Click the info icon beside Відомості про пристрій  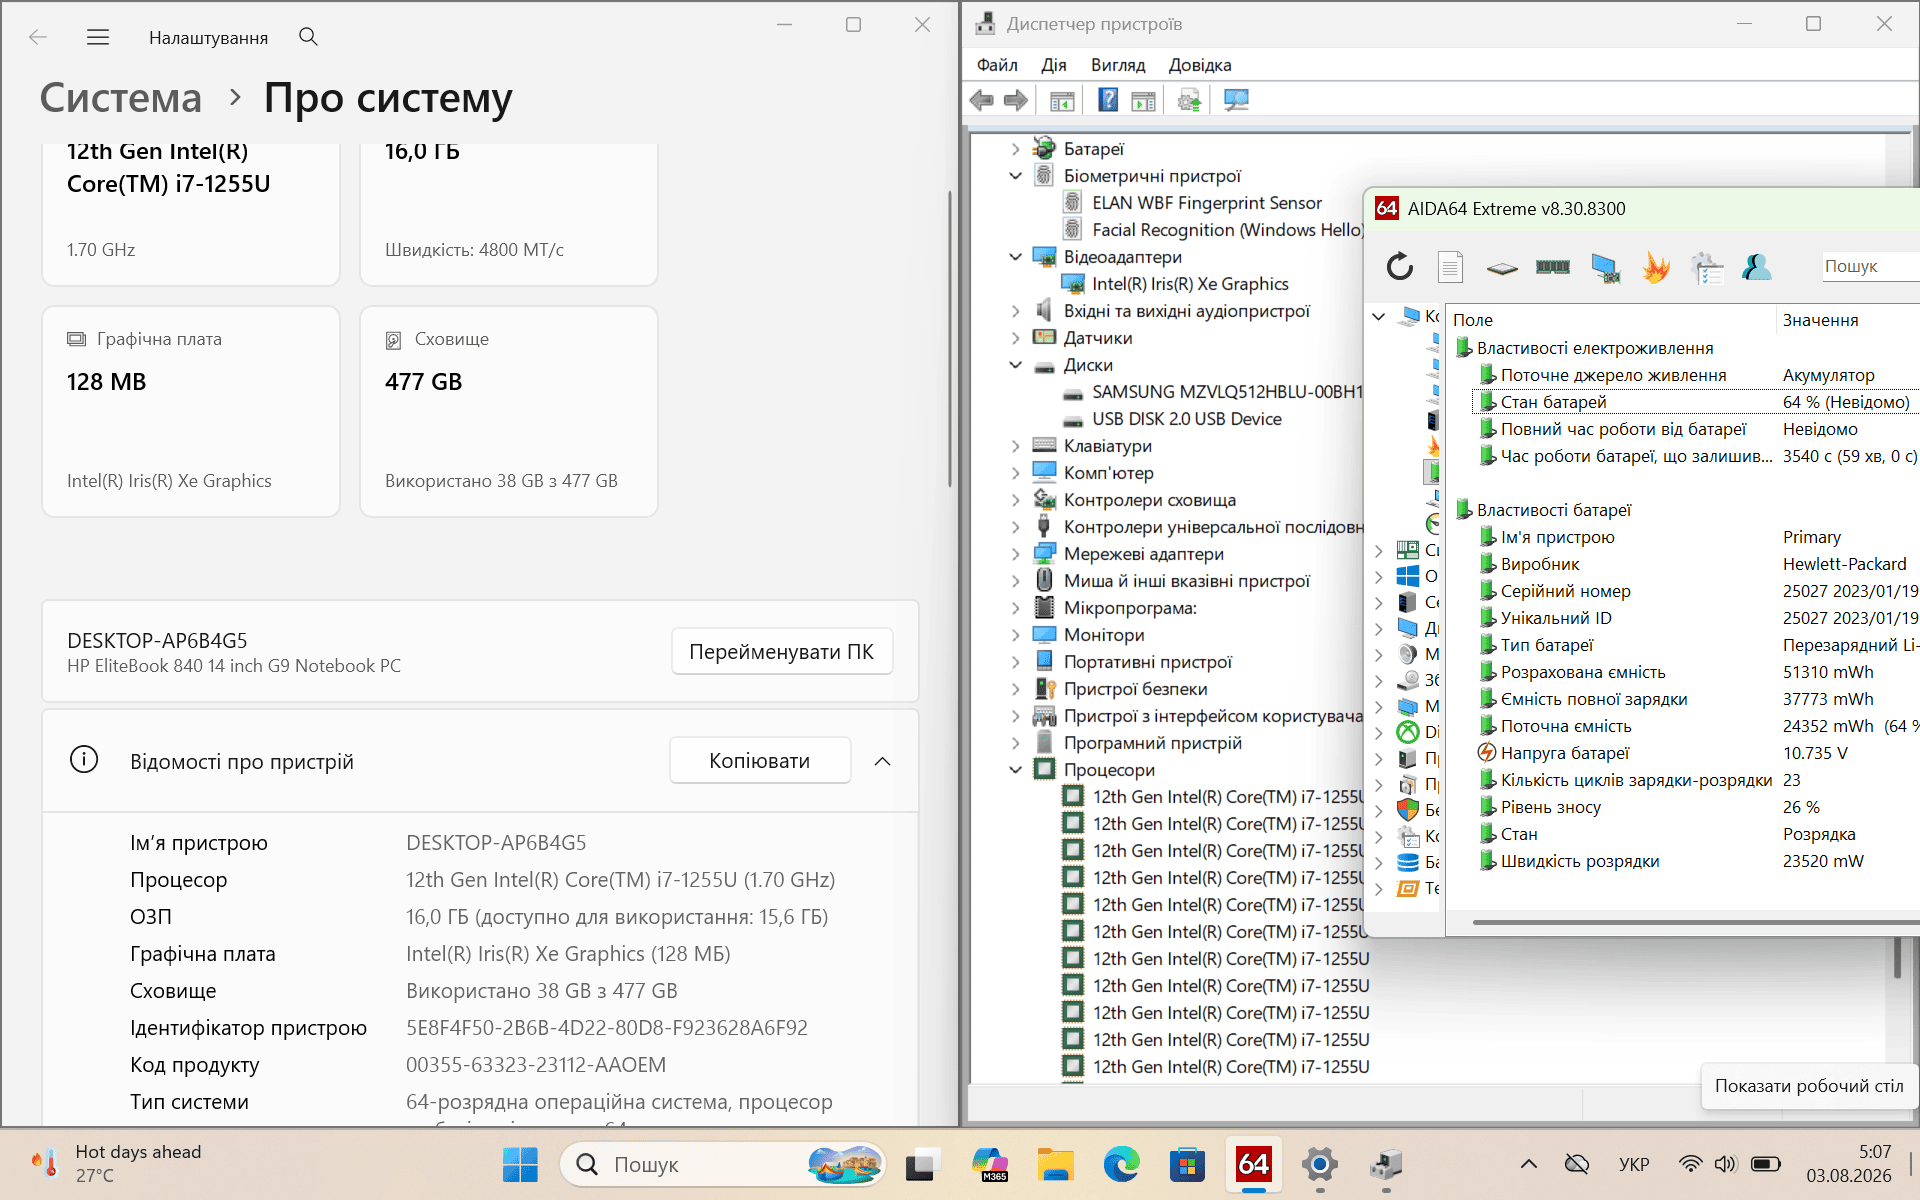[x=84, y=760]
